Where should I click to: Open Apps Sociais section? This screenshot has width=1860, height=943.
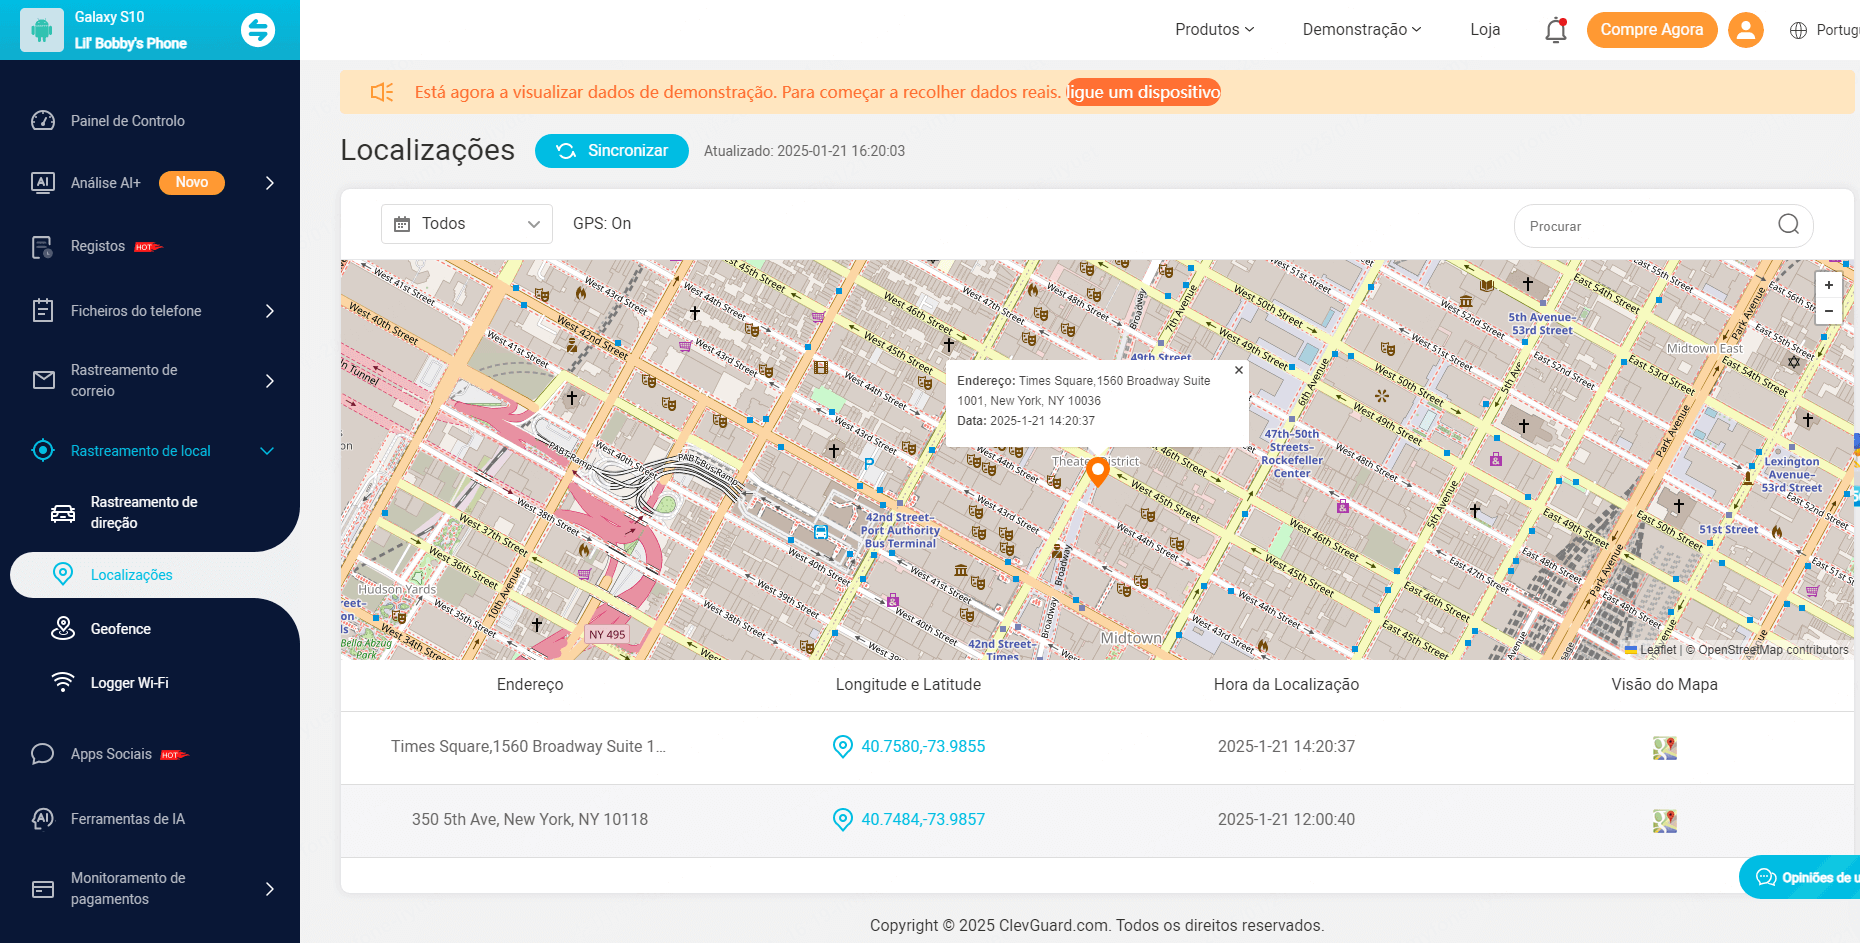click(111, 754)
